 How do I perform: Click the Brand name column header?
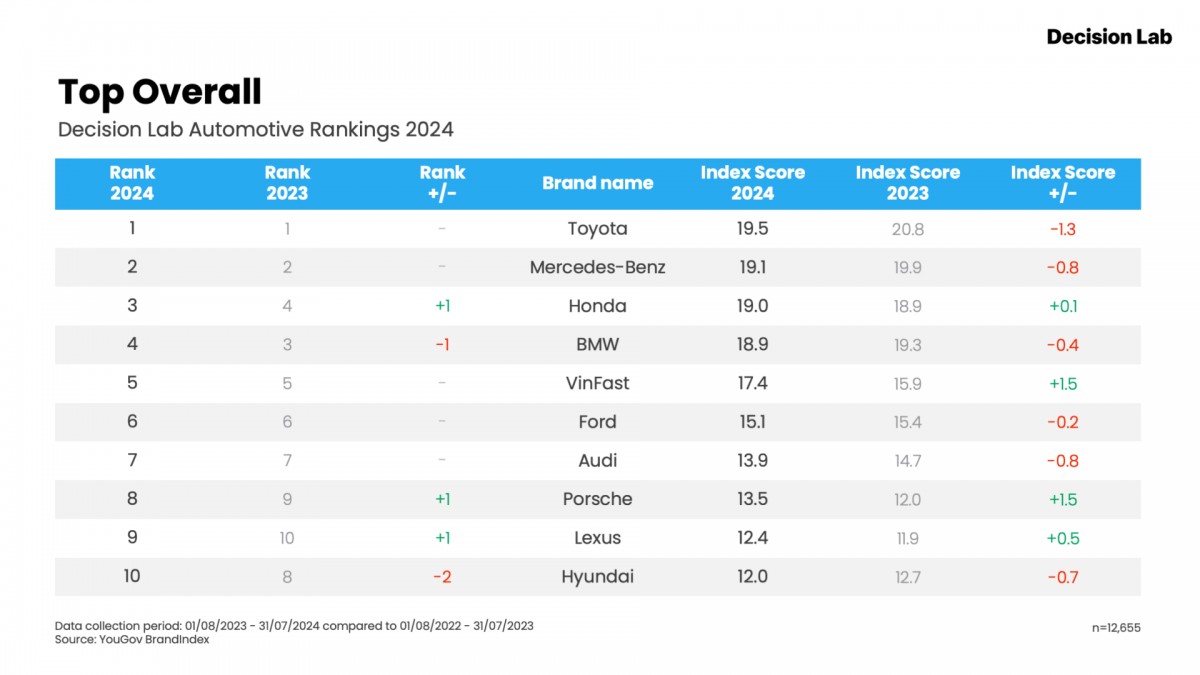point(597,183)
